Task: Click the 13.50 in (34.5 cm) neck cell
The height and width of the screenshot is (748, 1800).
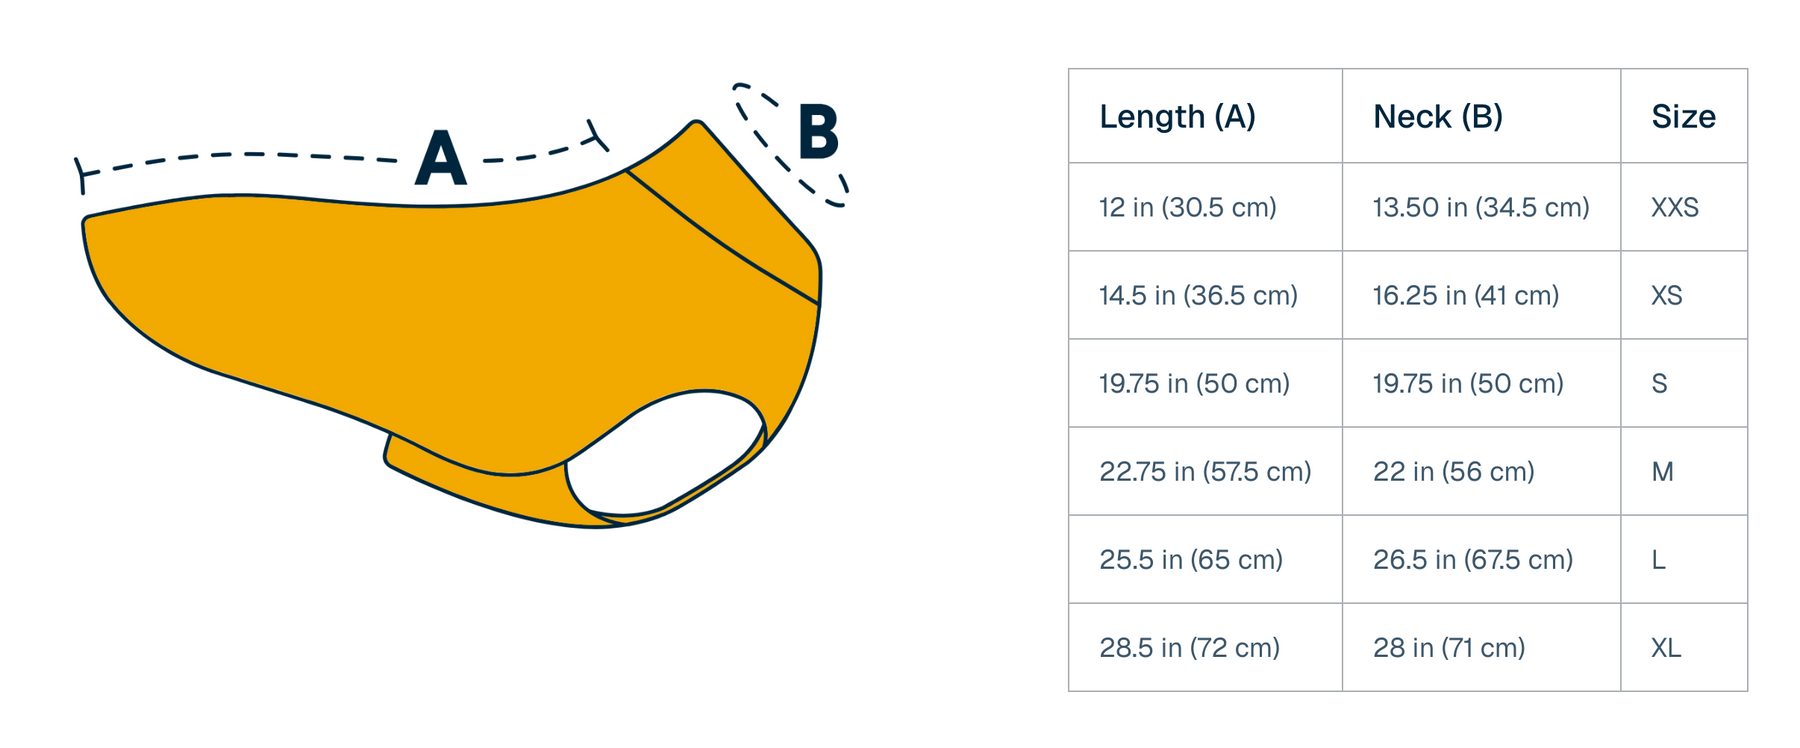Action: pos(1480,207)
